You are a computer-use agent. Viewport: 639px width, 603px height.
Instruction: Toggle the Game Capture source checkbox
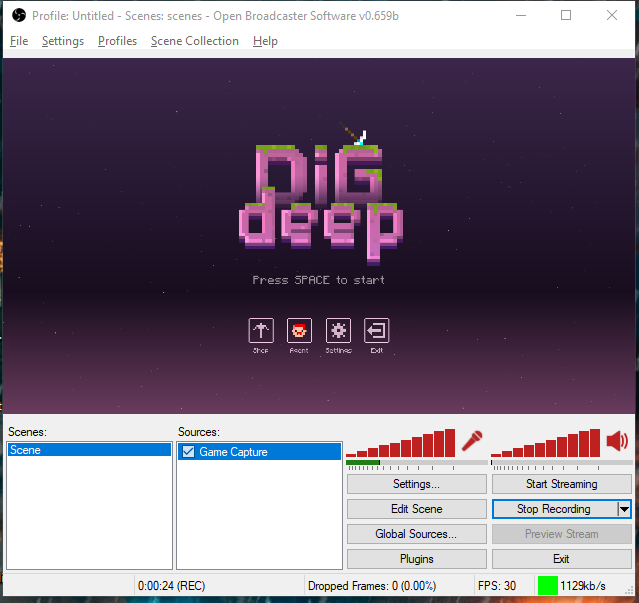[188, 451]
